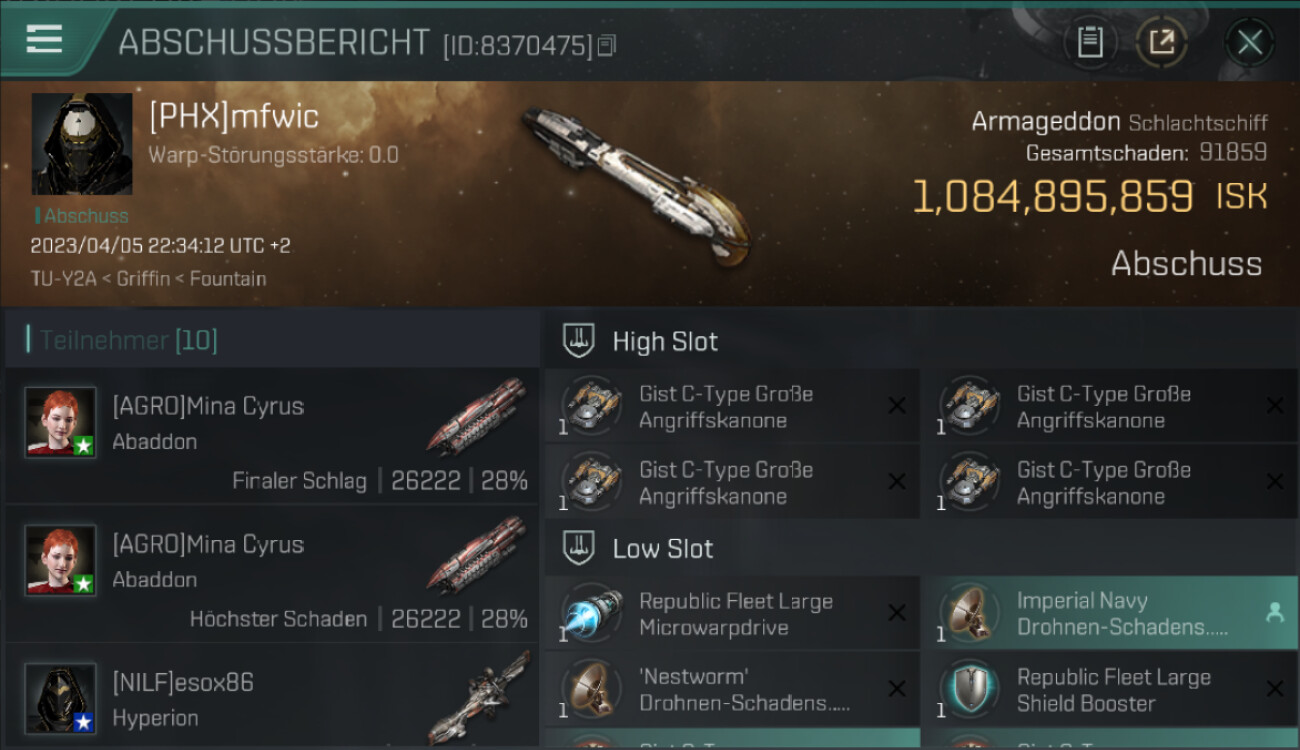This screenshot has width=1300, height=750.
Task: Open the TU-Y2A system location link
Action: (64, 279)
